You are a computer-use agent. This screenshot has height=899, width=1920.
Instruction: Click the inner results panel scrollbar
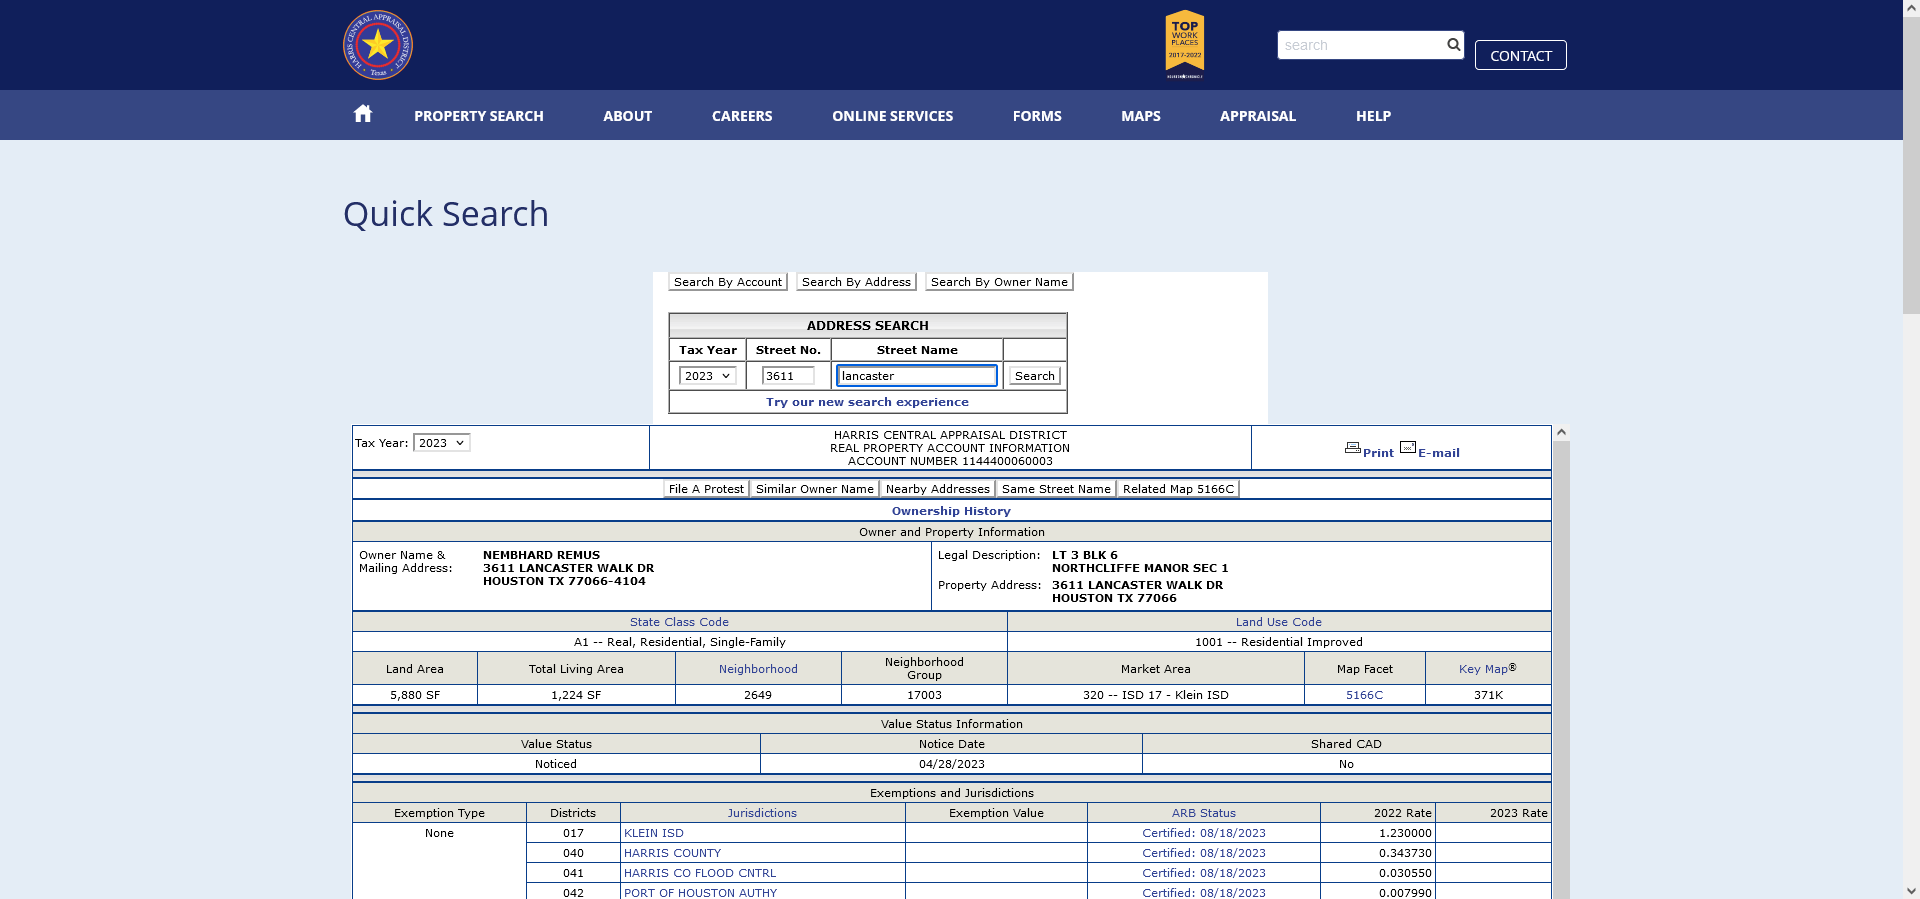click(x=1561, y=670)
